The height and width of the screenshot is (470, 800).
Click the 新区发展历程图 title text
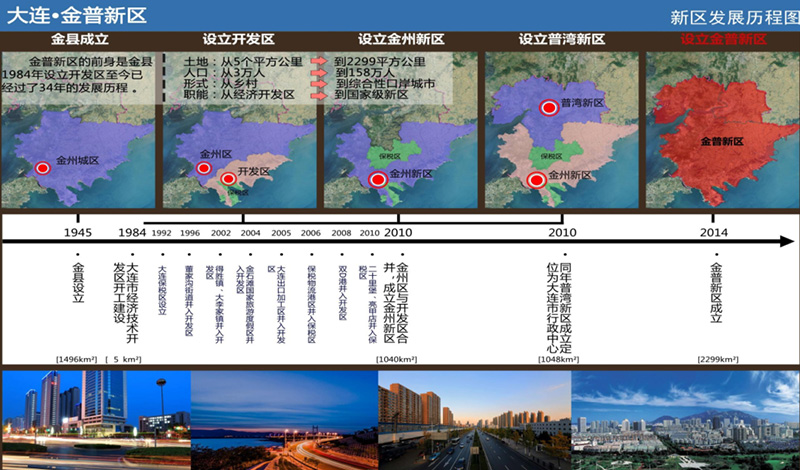point(732,15)
